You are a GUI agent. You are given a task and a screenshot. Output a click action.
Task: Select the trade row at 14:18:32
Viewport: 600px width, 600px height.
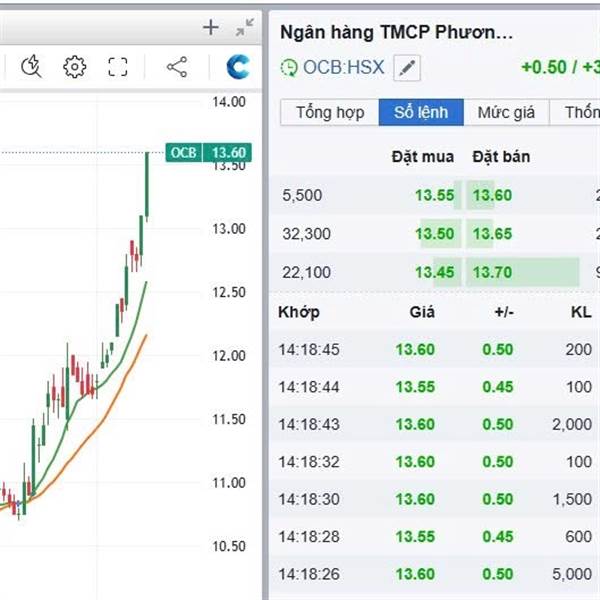[434, 462]
